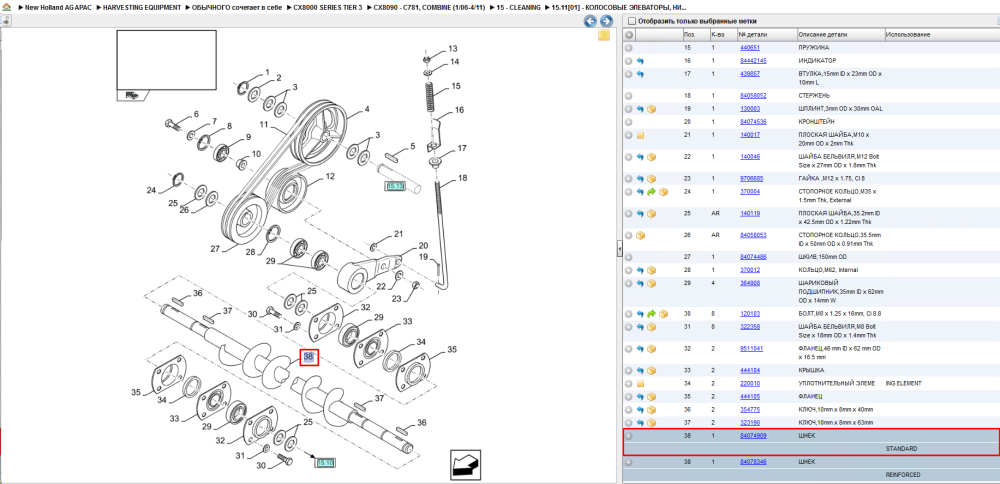Image resolution: width=1000 pixels, height=484 pixels.
Task: Click the green arrow icon on row 24
Action: [651, 192]
